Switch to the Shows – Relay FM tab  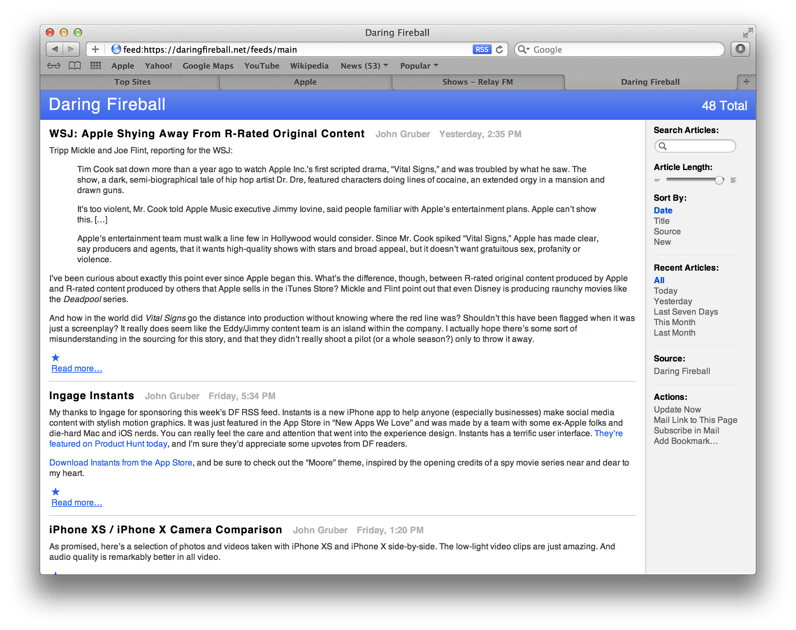pyautogui.click(x=478, y=82)
